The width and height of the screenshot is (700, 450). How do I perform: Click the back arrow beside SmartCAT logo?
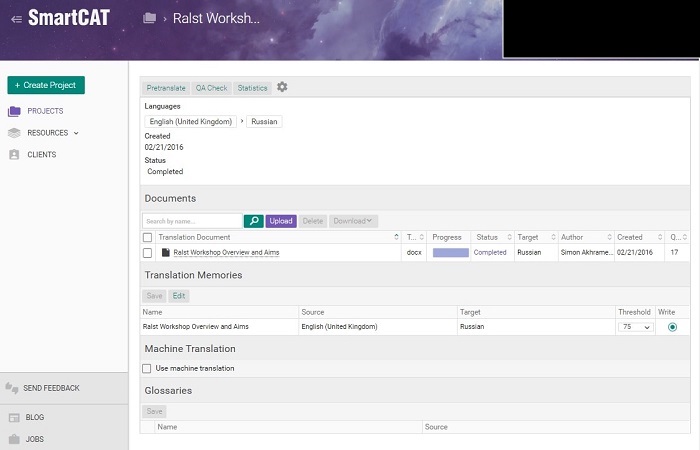pyautogui.click(x=17, y=19)
